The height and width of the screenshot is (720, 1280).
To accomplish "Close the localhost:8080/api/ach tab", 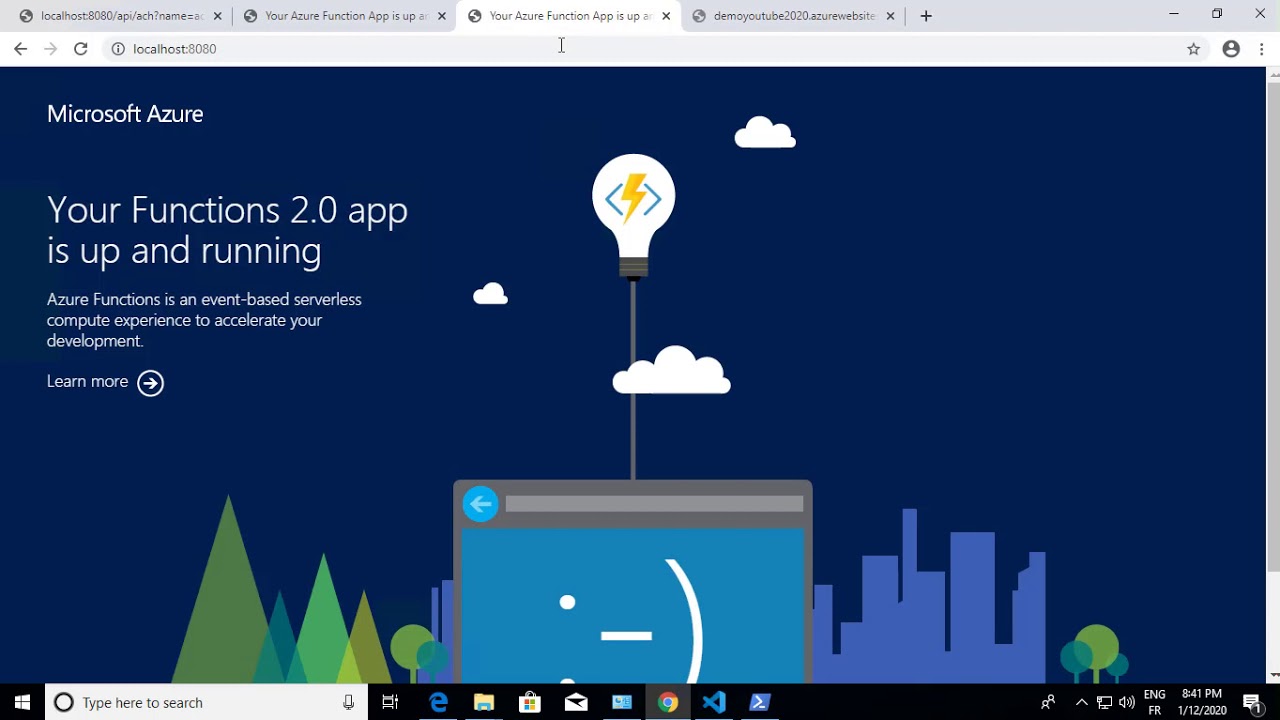I will point(217,16).
